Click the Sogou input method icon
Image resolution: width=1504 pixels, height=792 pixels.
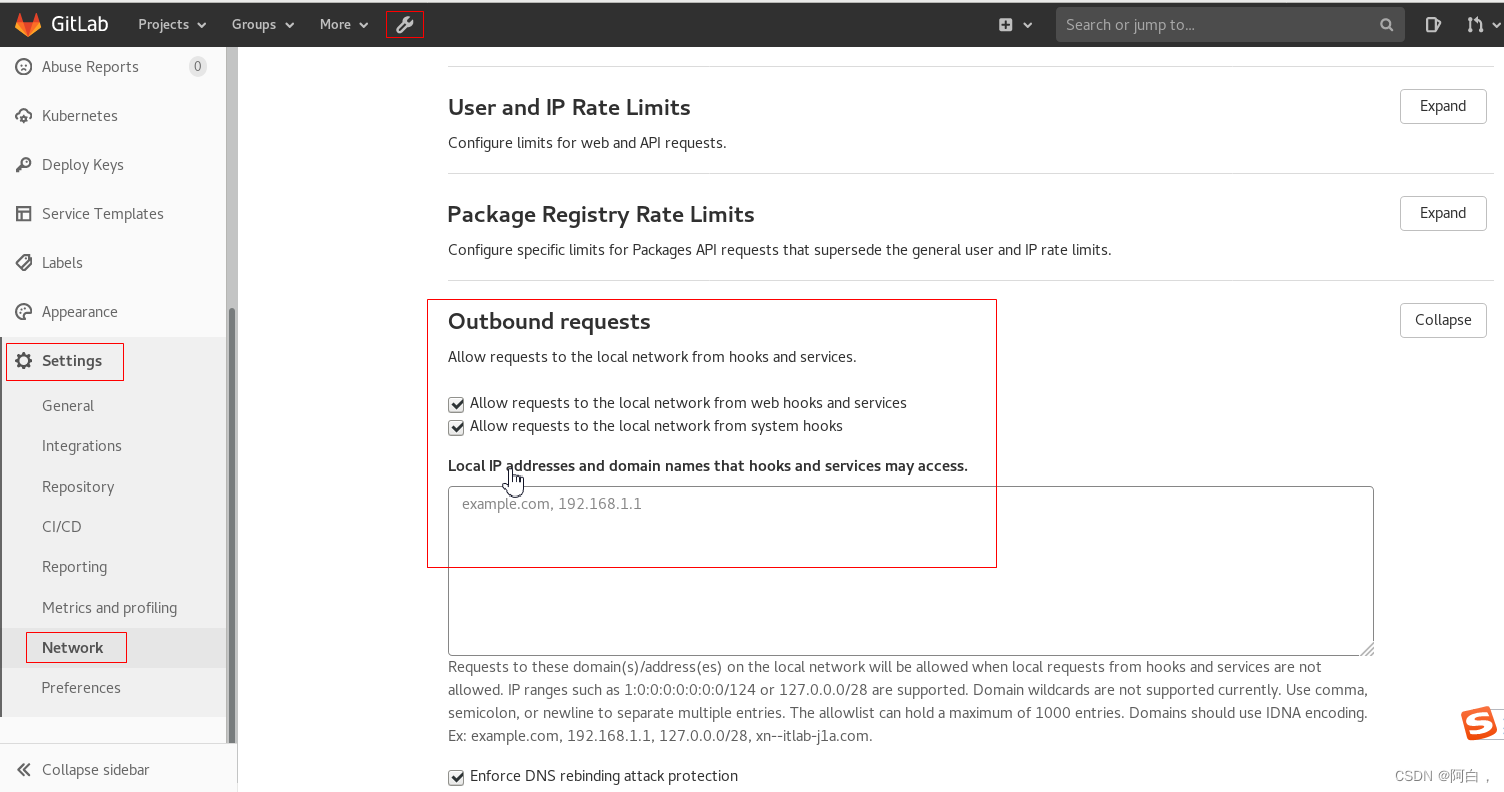[1479, 724]
